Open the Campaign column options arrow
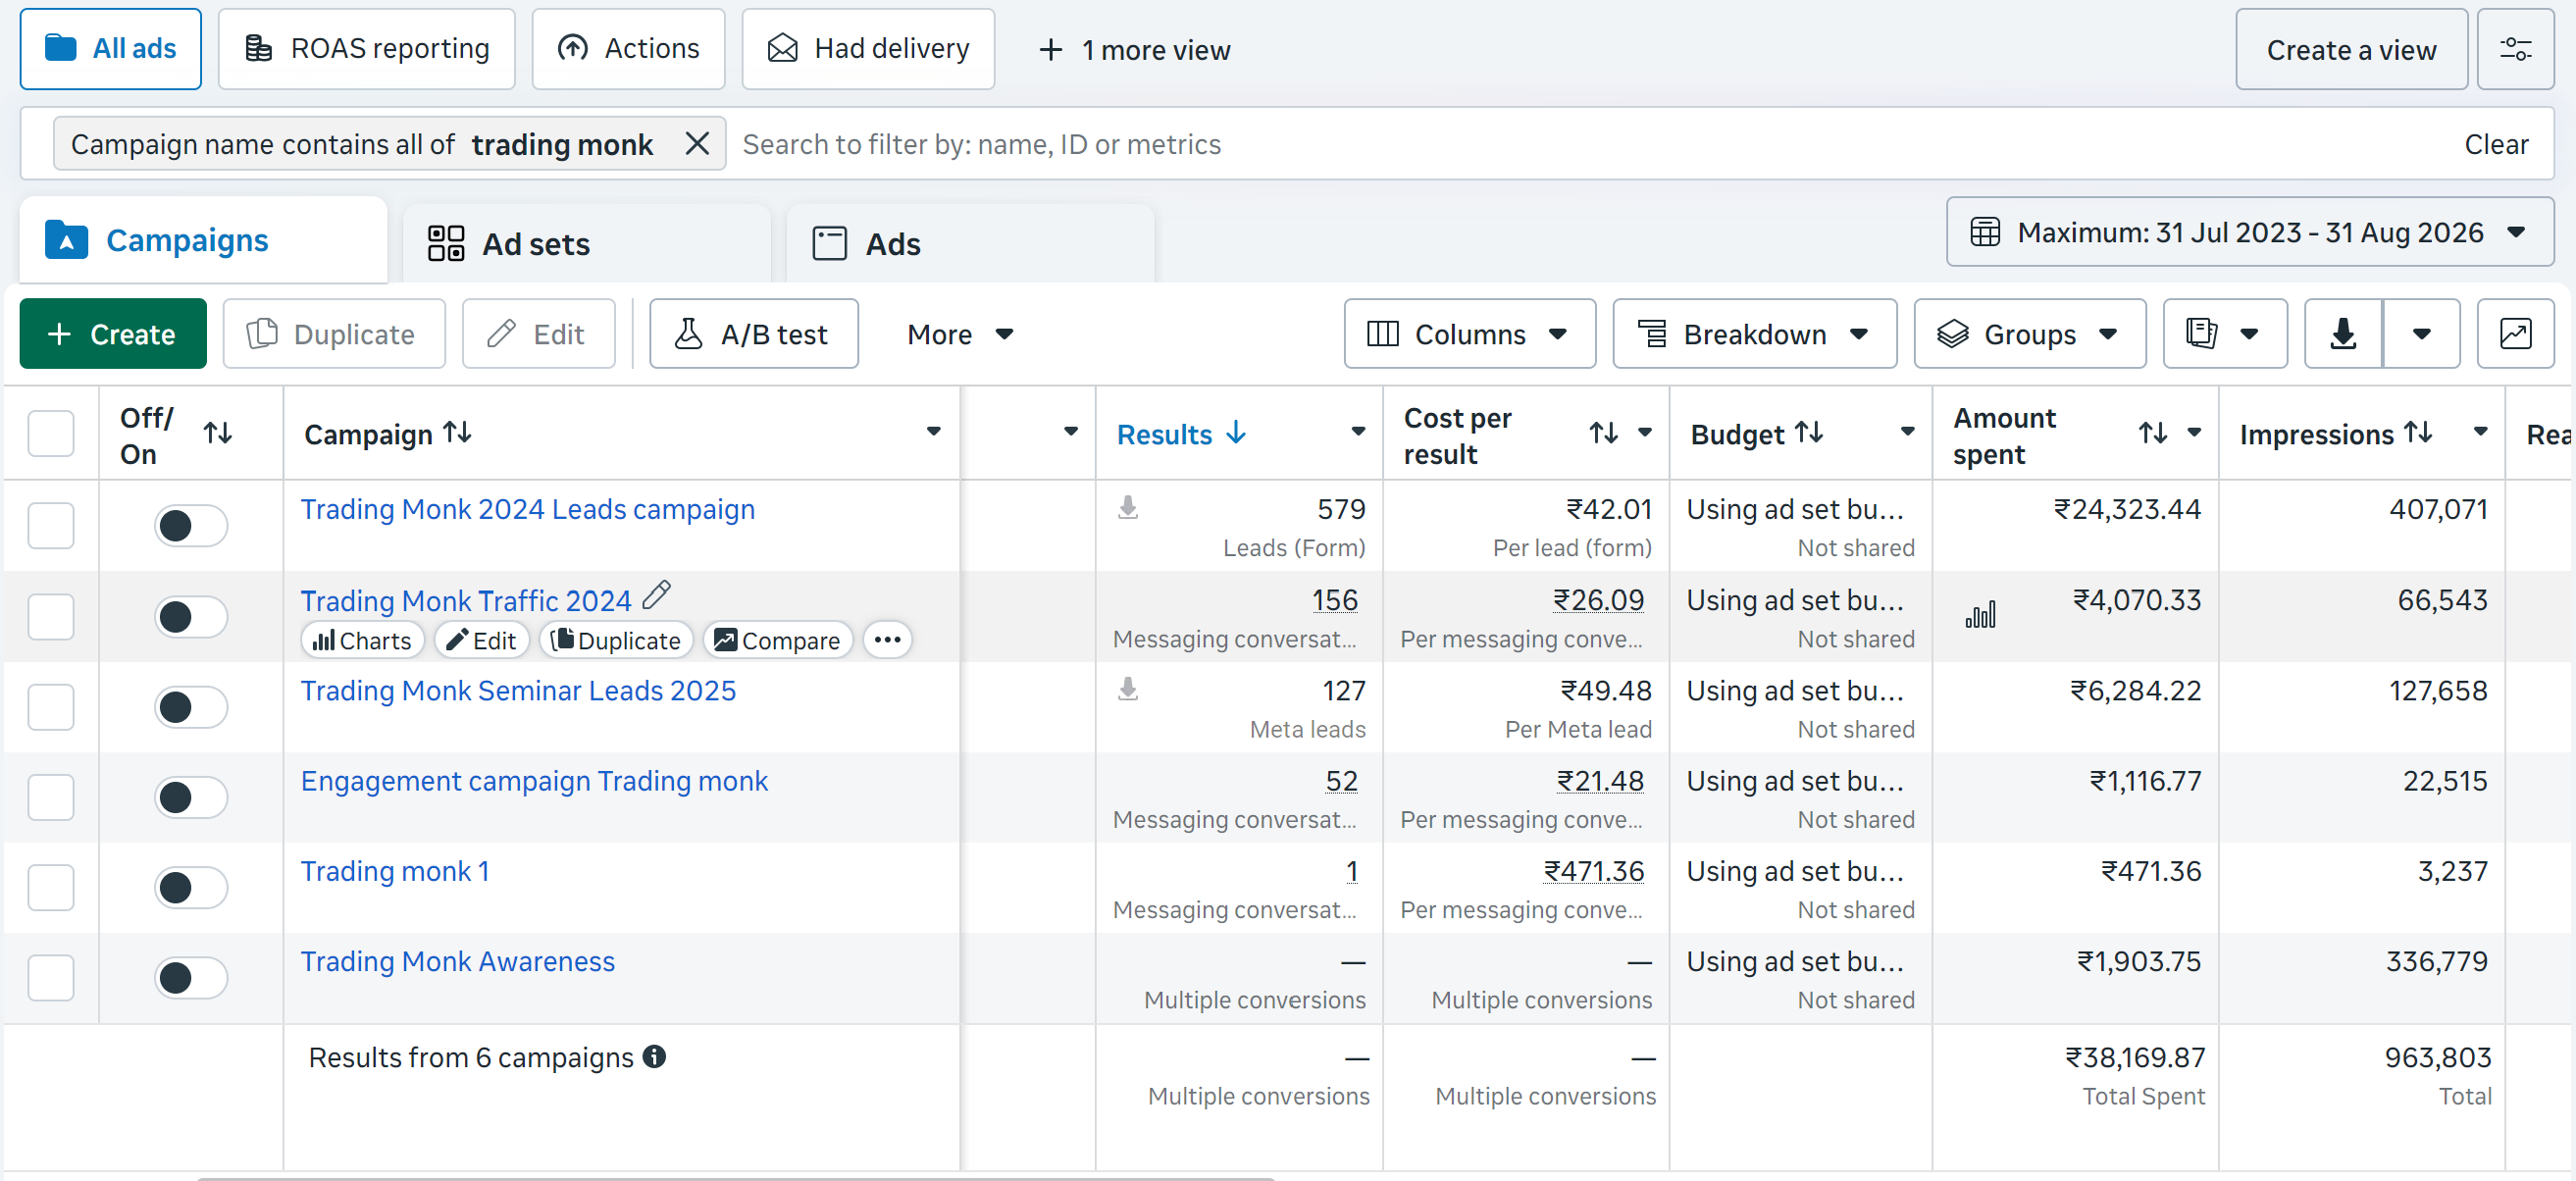This screenshot has height=1181, width=2576. 933,432
